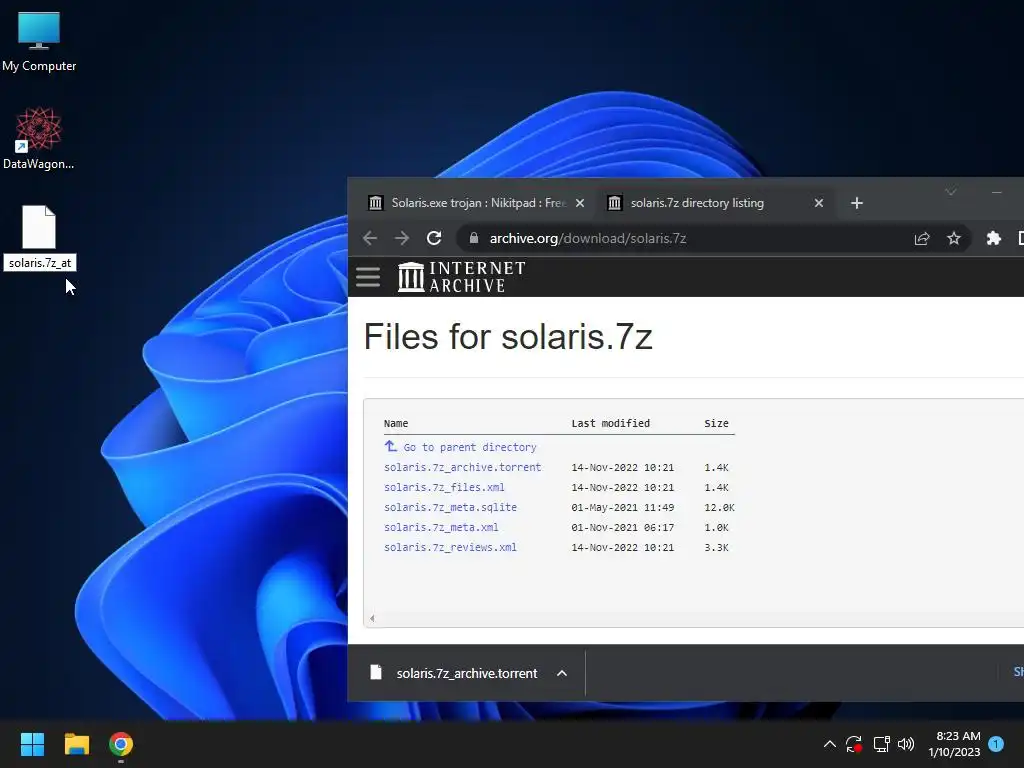The height and width of the screenshot is (768, 1024).
Task: Download solaris.7z_archive.torrent link
Action: [462, 468]
